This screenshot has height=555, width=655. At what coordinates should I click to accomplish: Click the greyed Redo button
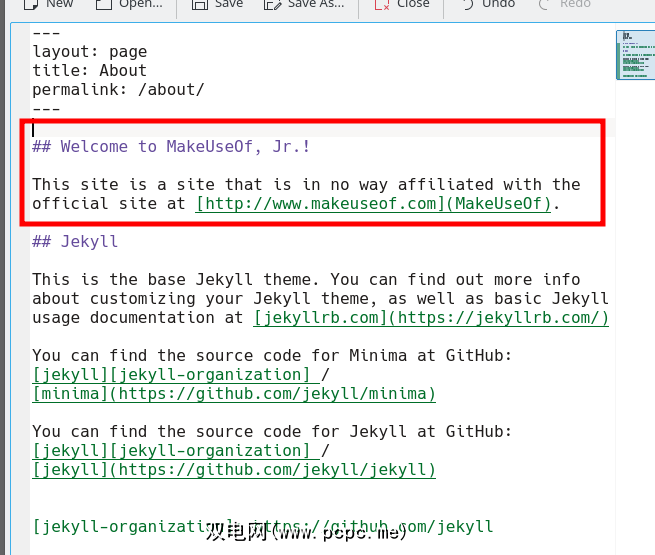[x=565, y=4]
